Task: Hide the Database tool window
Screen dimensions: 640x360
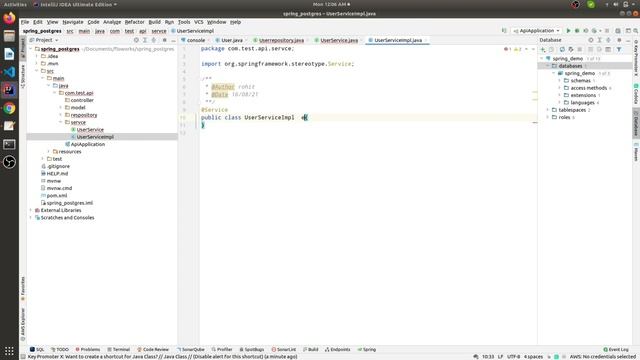Action: pos(628,40)
